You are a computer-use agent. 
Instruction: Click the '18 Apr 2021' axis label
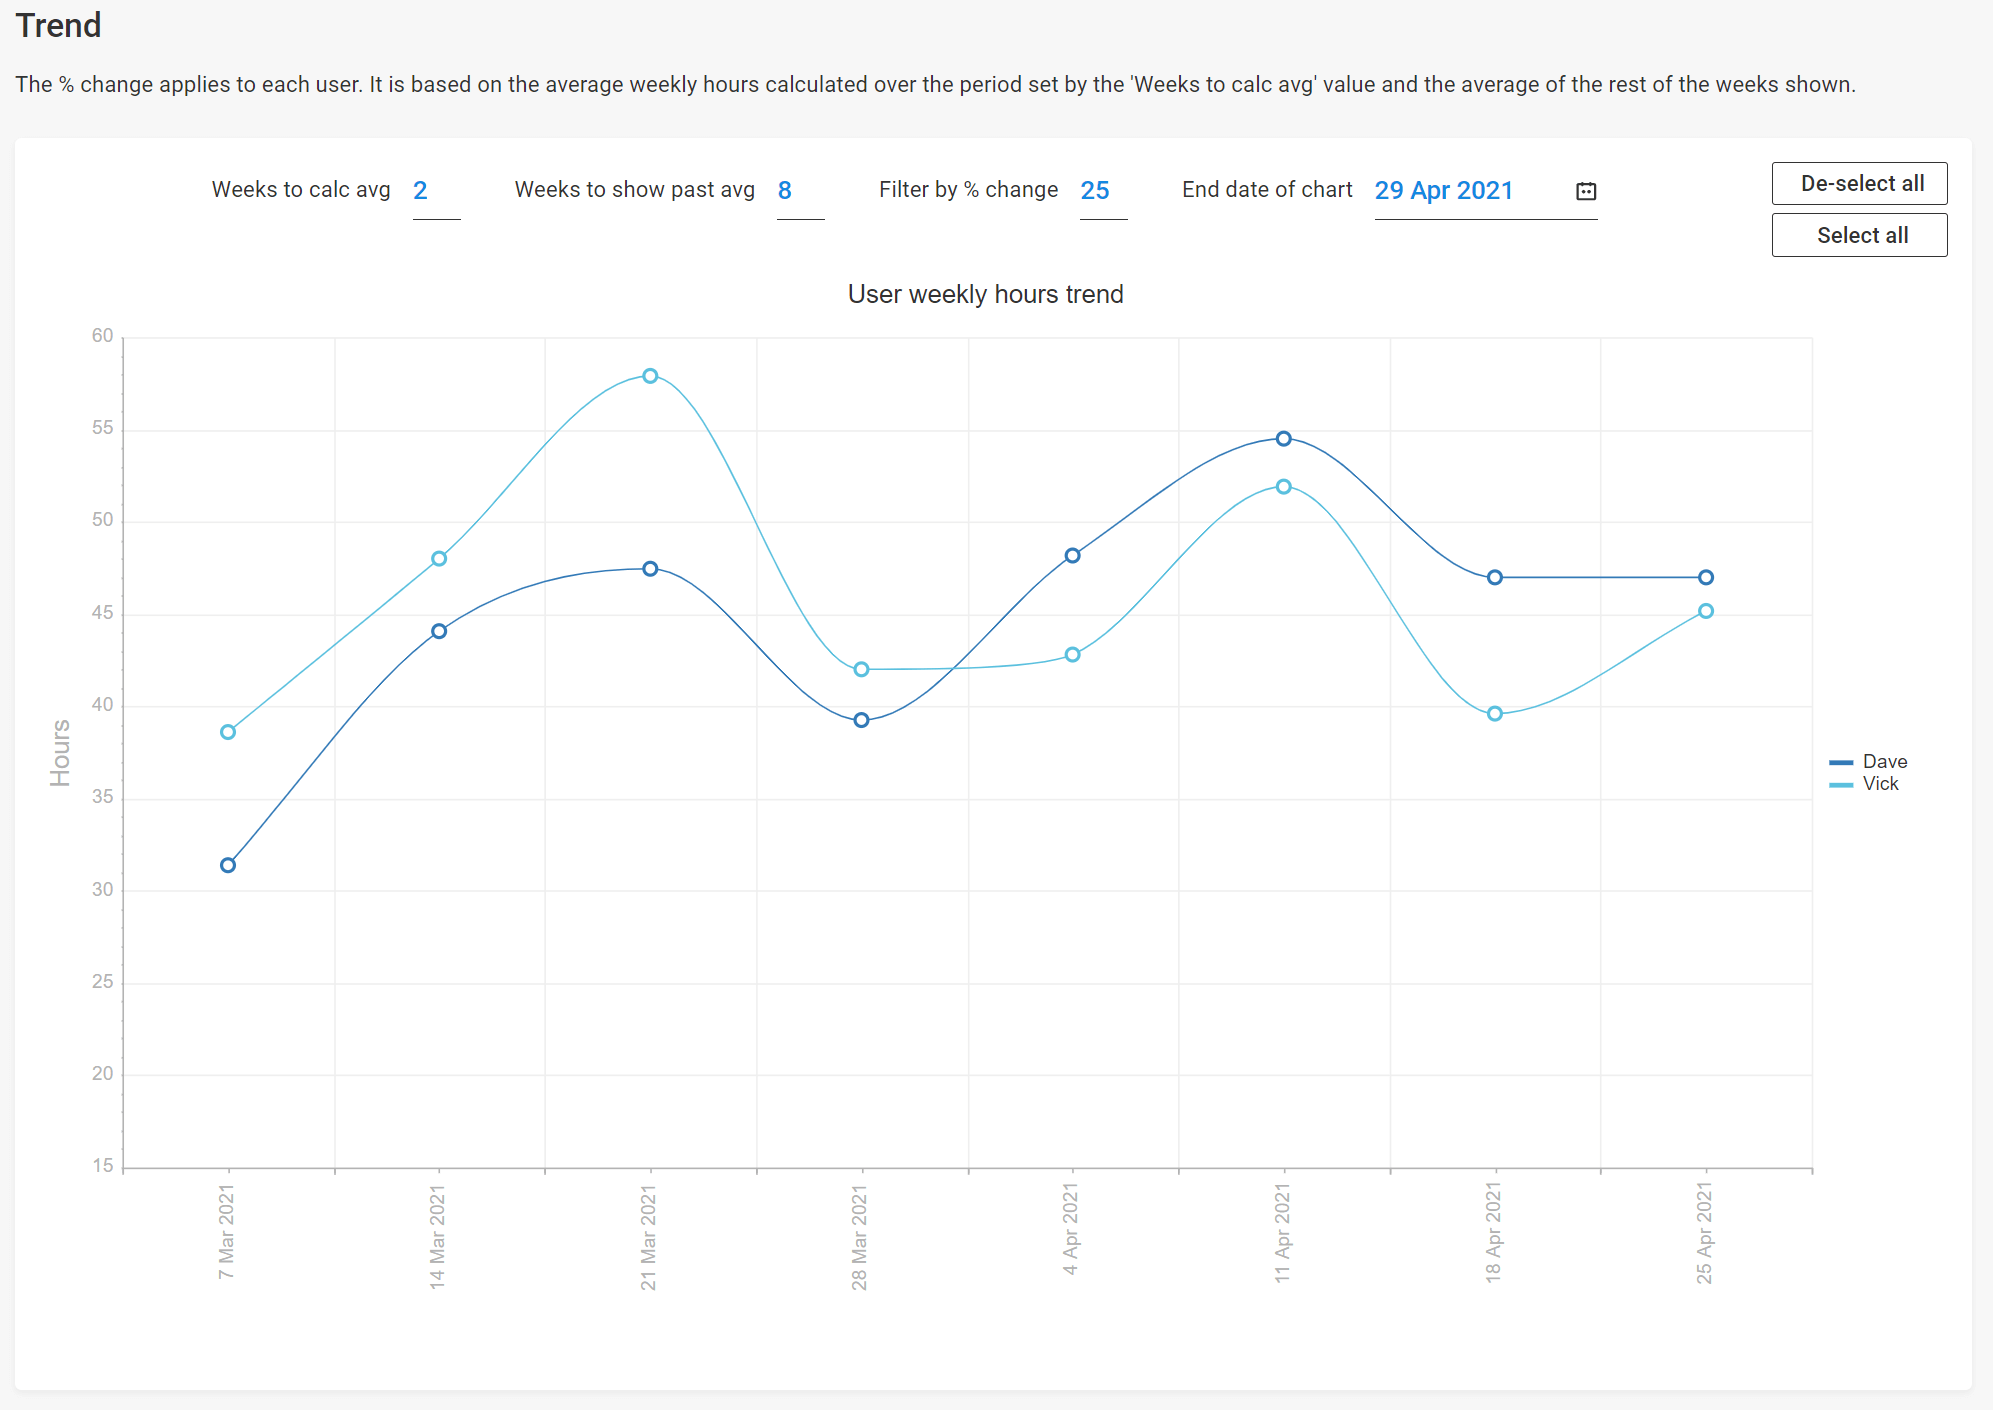click(x=1494, y=1233)
